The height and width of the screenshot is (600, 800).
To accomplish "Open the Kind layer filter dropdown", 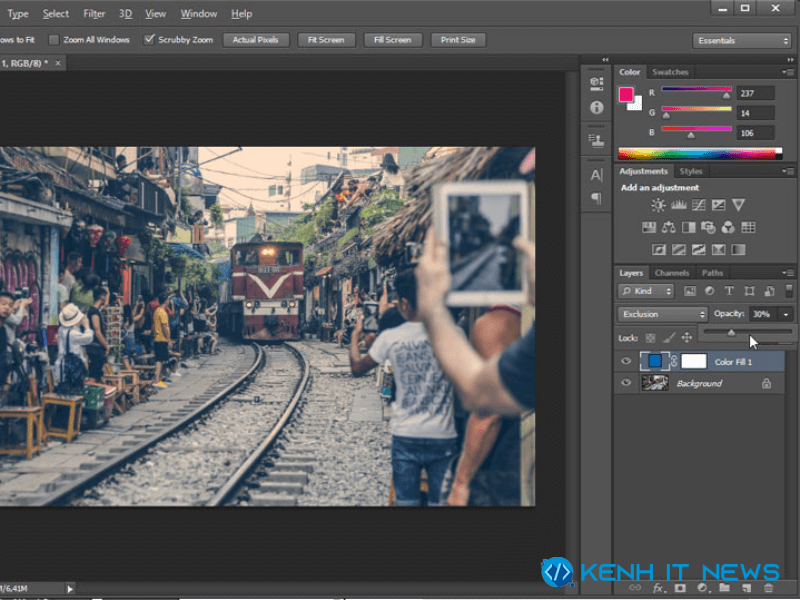I will coord(646,291).
